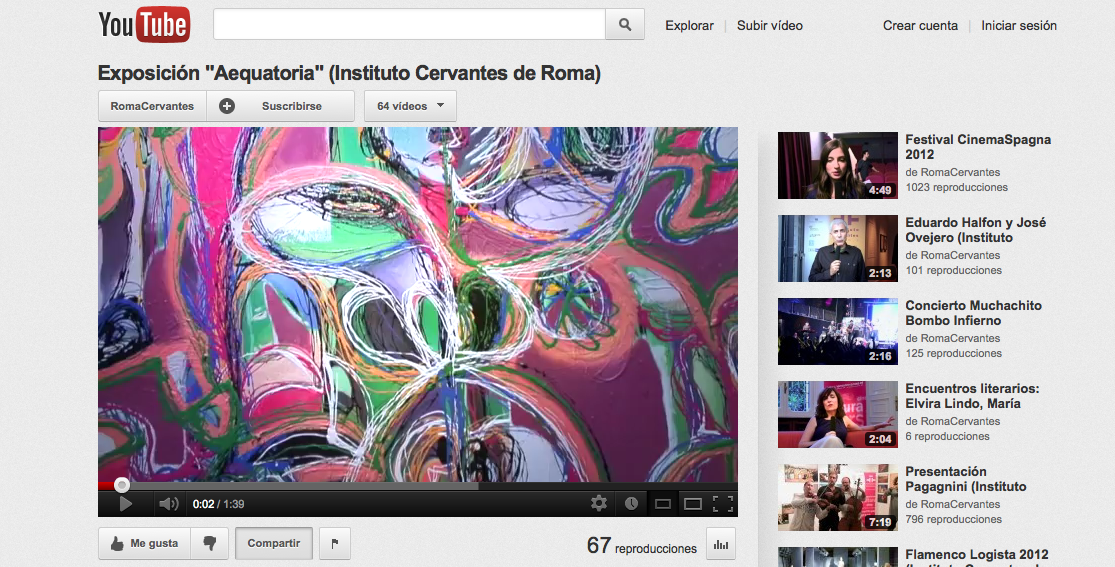The height and width of the screenshot is (567, 1115).
Task: Flag the video with the flag icon
Action: coord(335,544)
